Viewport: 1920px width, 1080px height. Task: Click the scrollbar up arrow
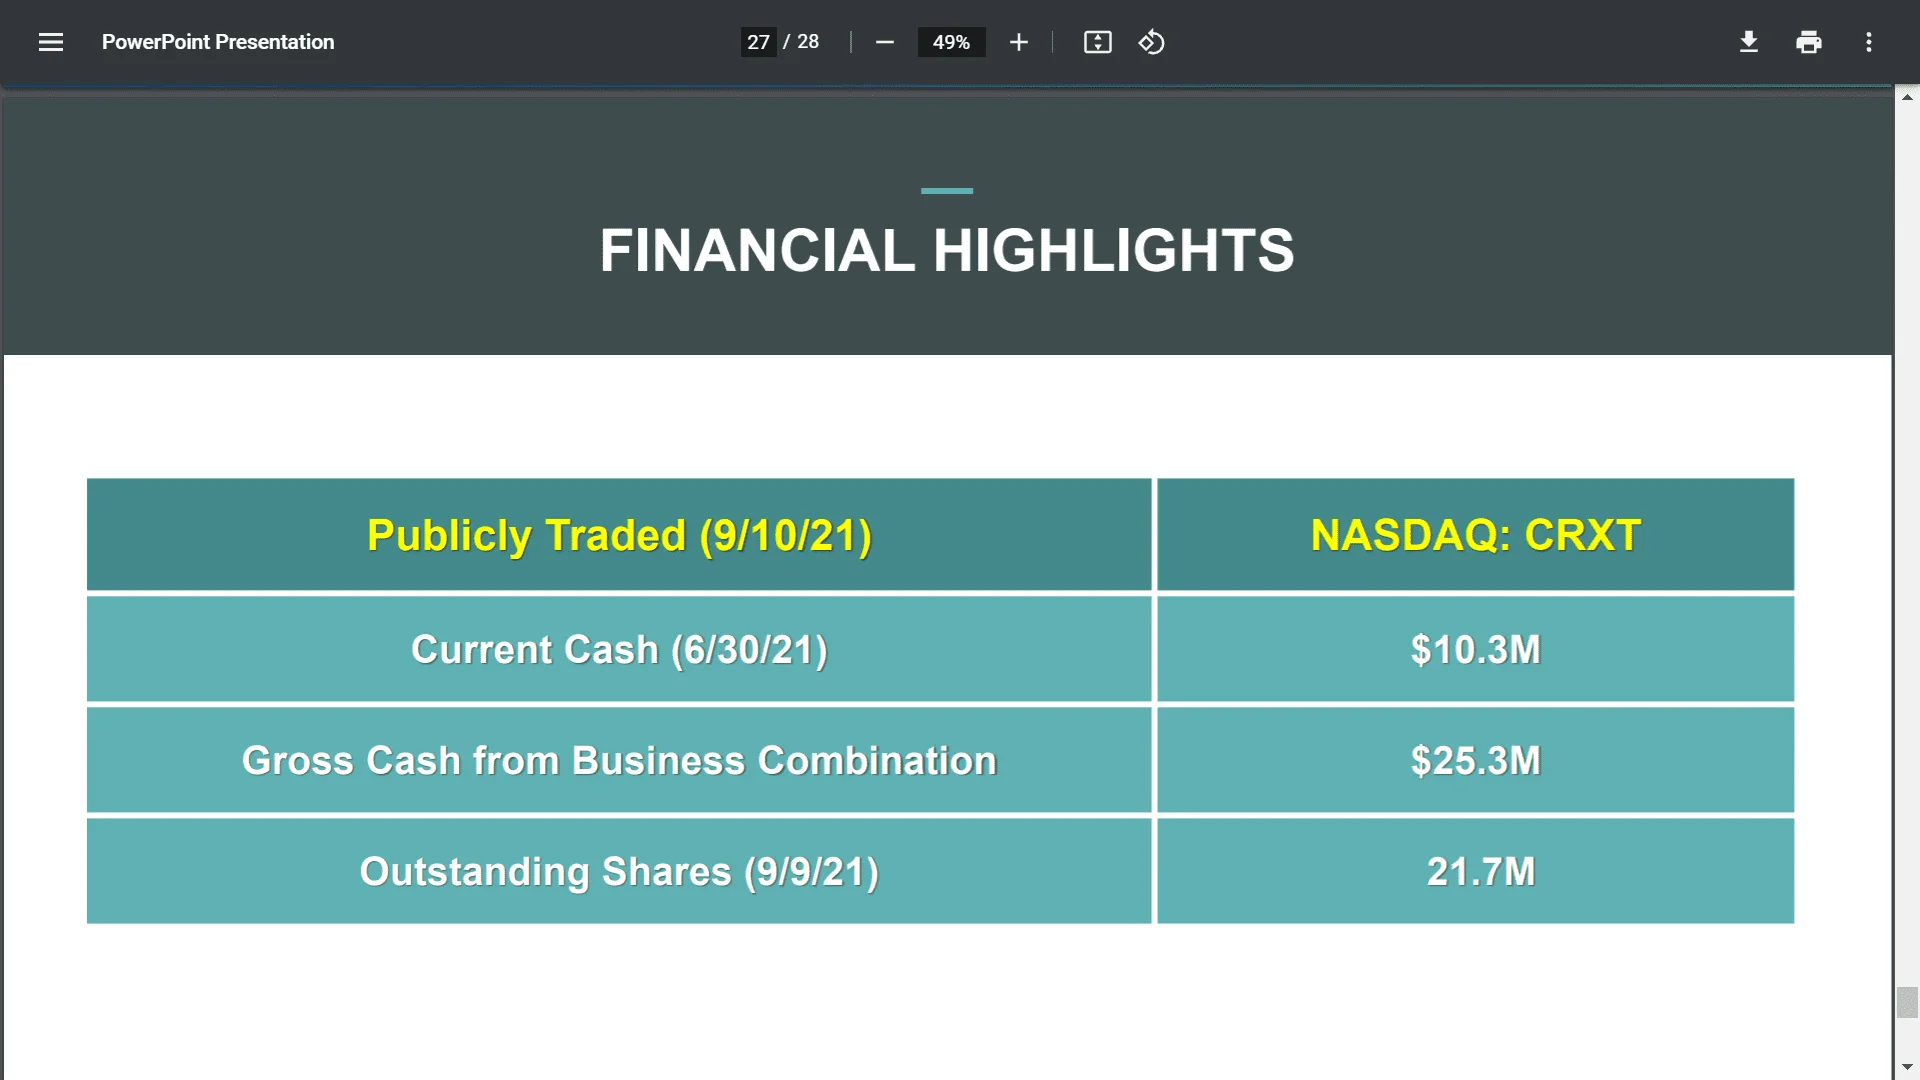pyautogui.click(x=1907, y=97)
